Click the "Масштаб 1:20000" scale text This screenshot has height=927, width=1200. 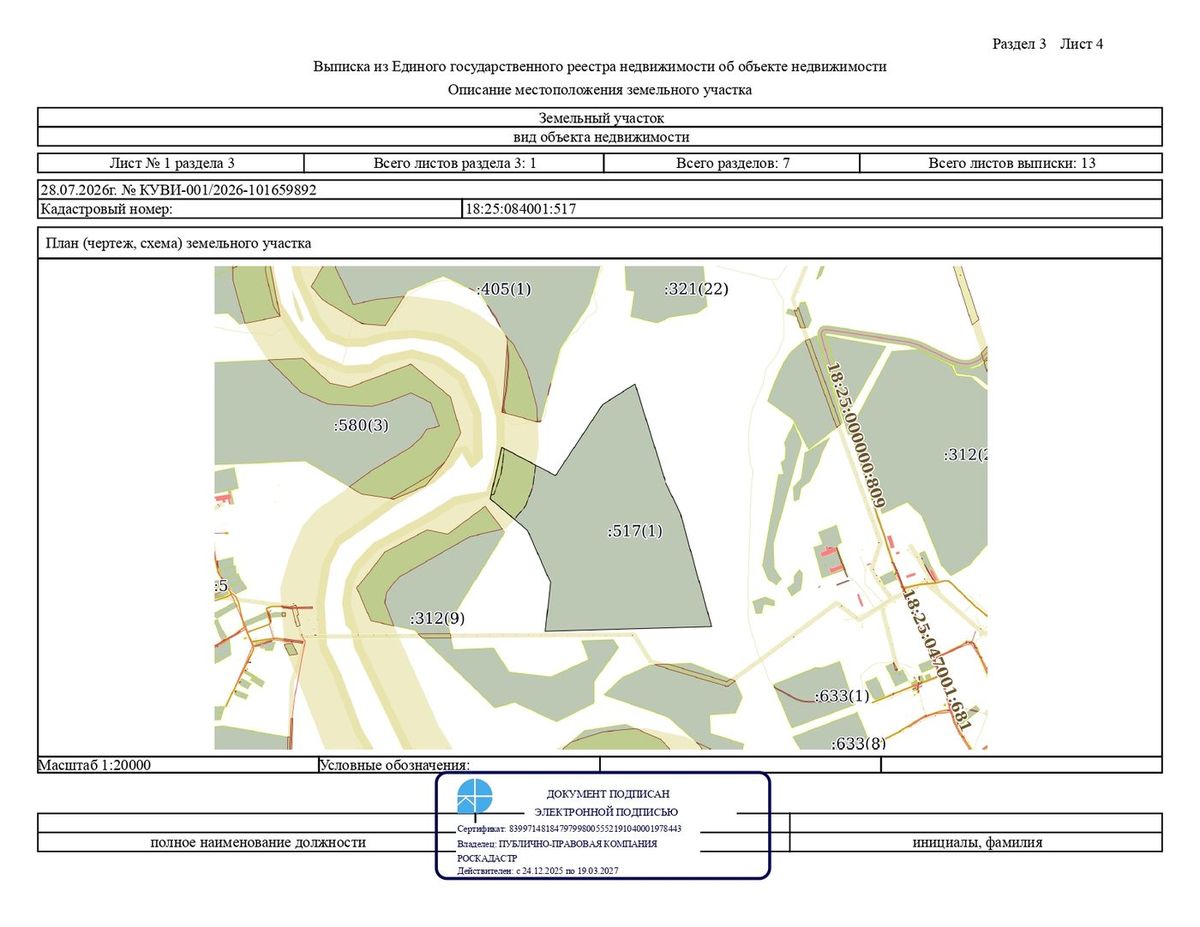pos(94,765)
